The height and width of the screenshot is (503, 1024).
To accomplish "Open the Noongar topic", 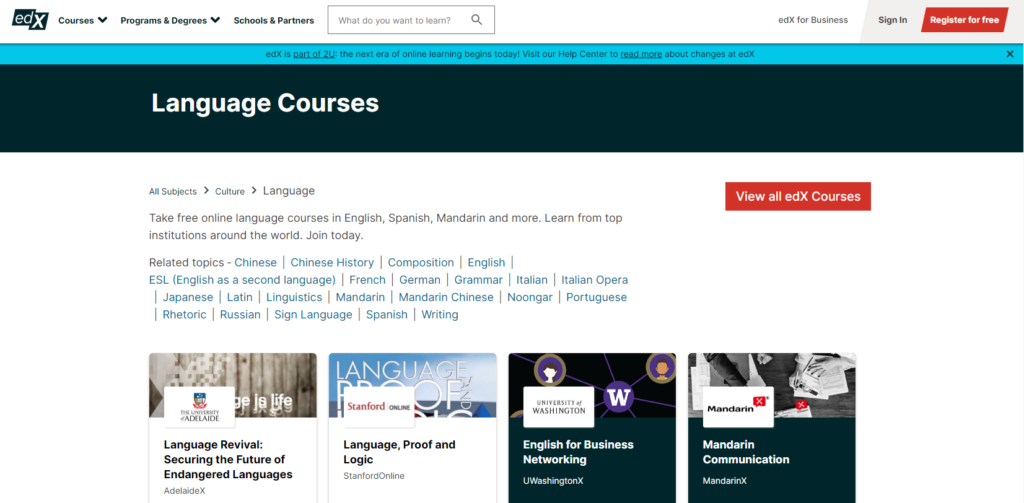I will (530, 297).
